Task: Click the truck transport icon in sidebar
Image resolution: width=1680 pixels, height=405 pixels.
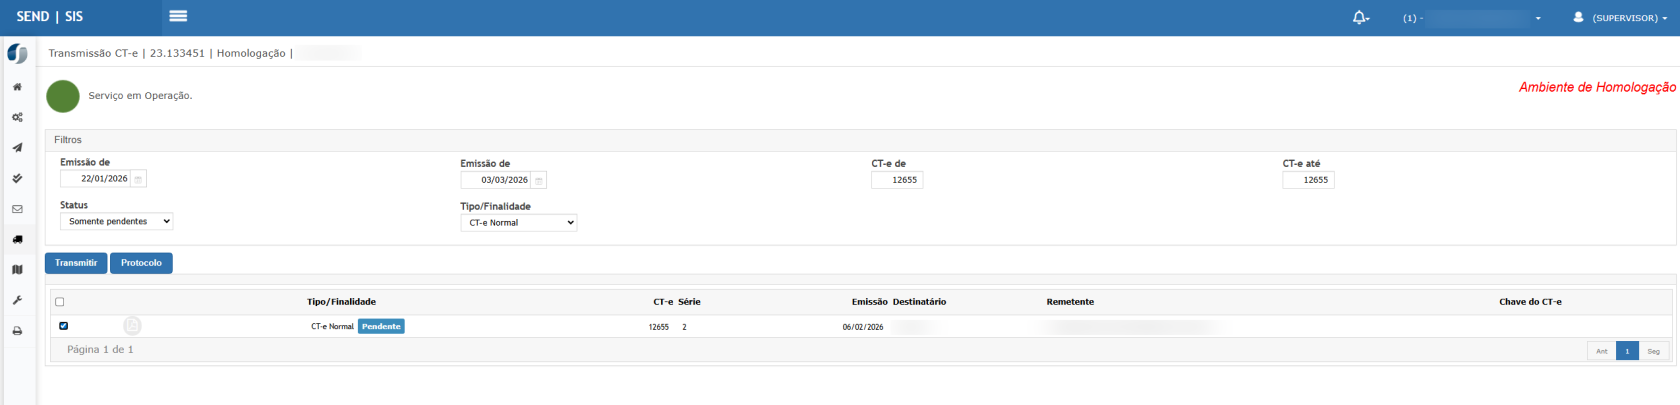Action: [x=17, y=240]
